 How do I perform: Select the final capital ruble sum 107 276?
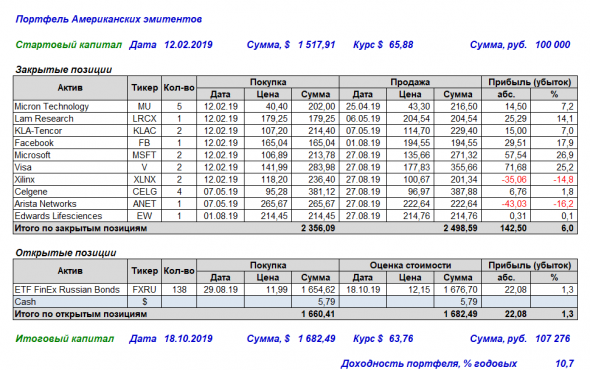coord(552,339)
